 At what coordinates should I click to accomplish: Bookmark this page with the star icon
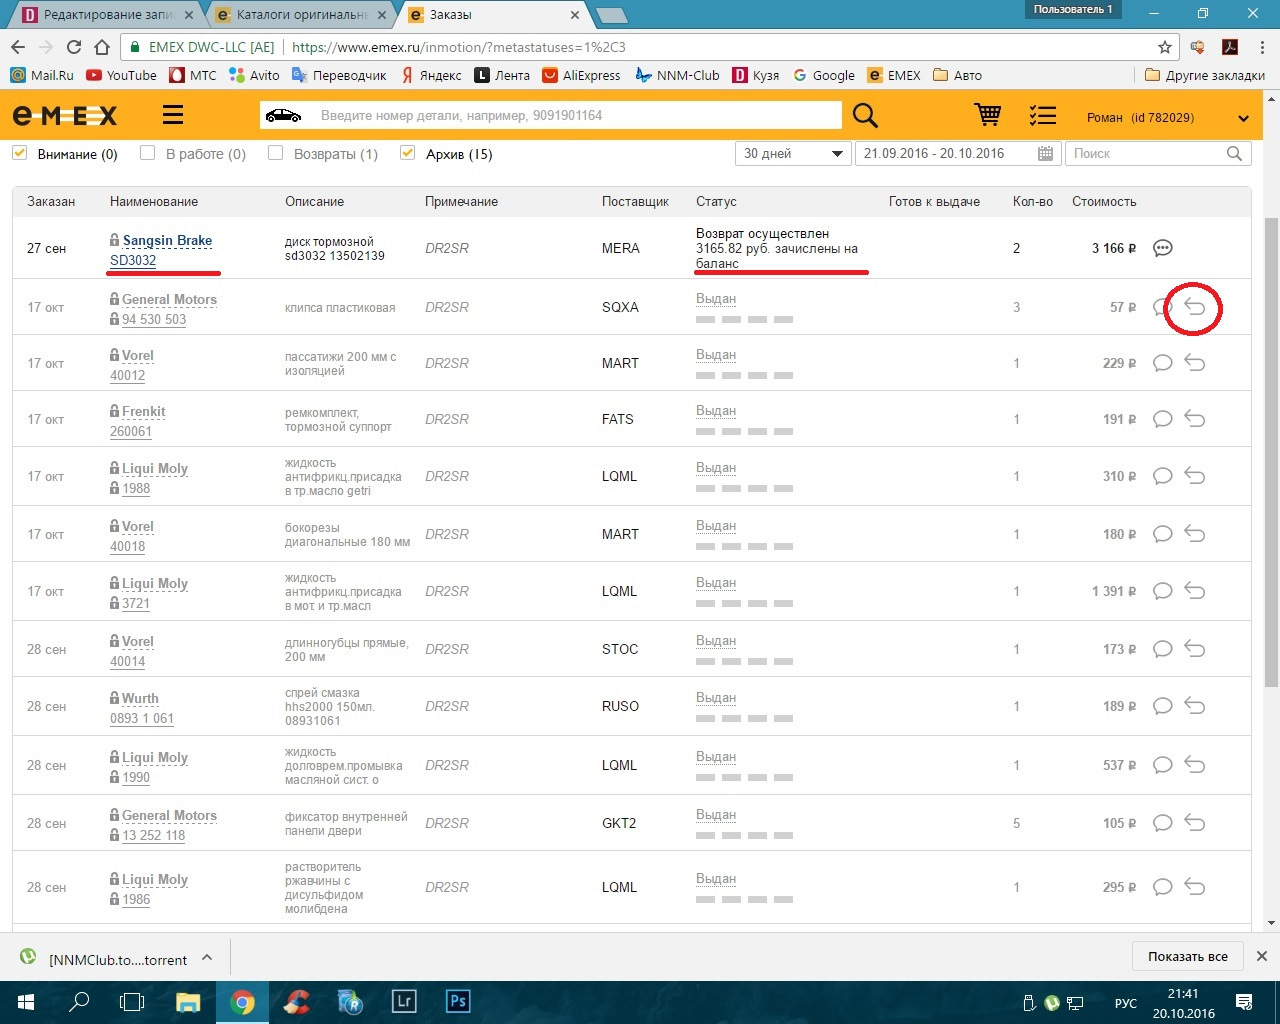tap(1165, 47)
